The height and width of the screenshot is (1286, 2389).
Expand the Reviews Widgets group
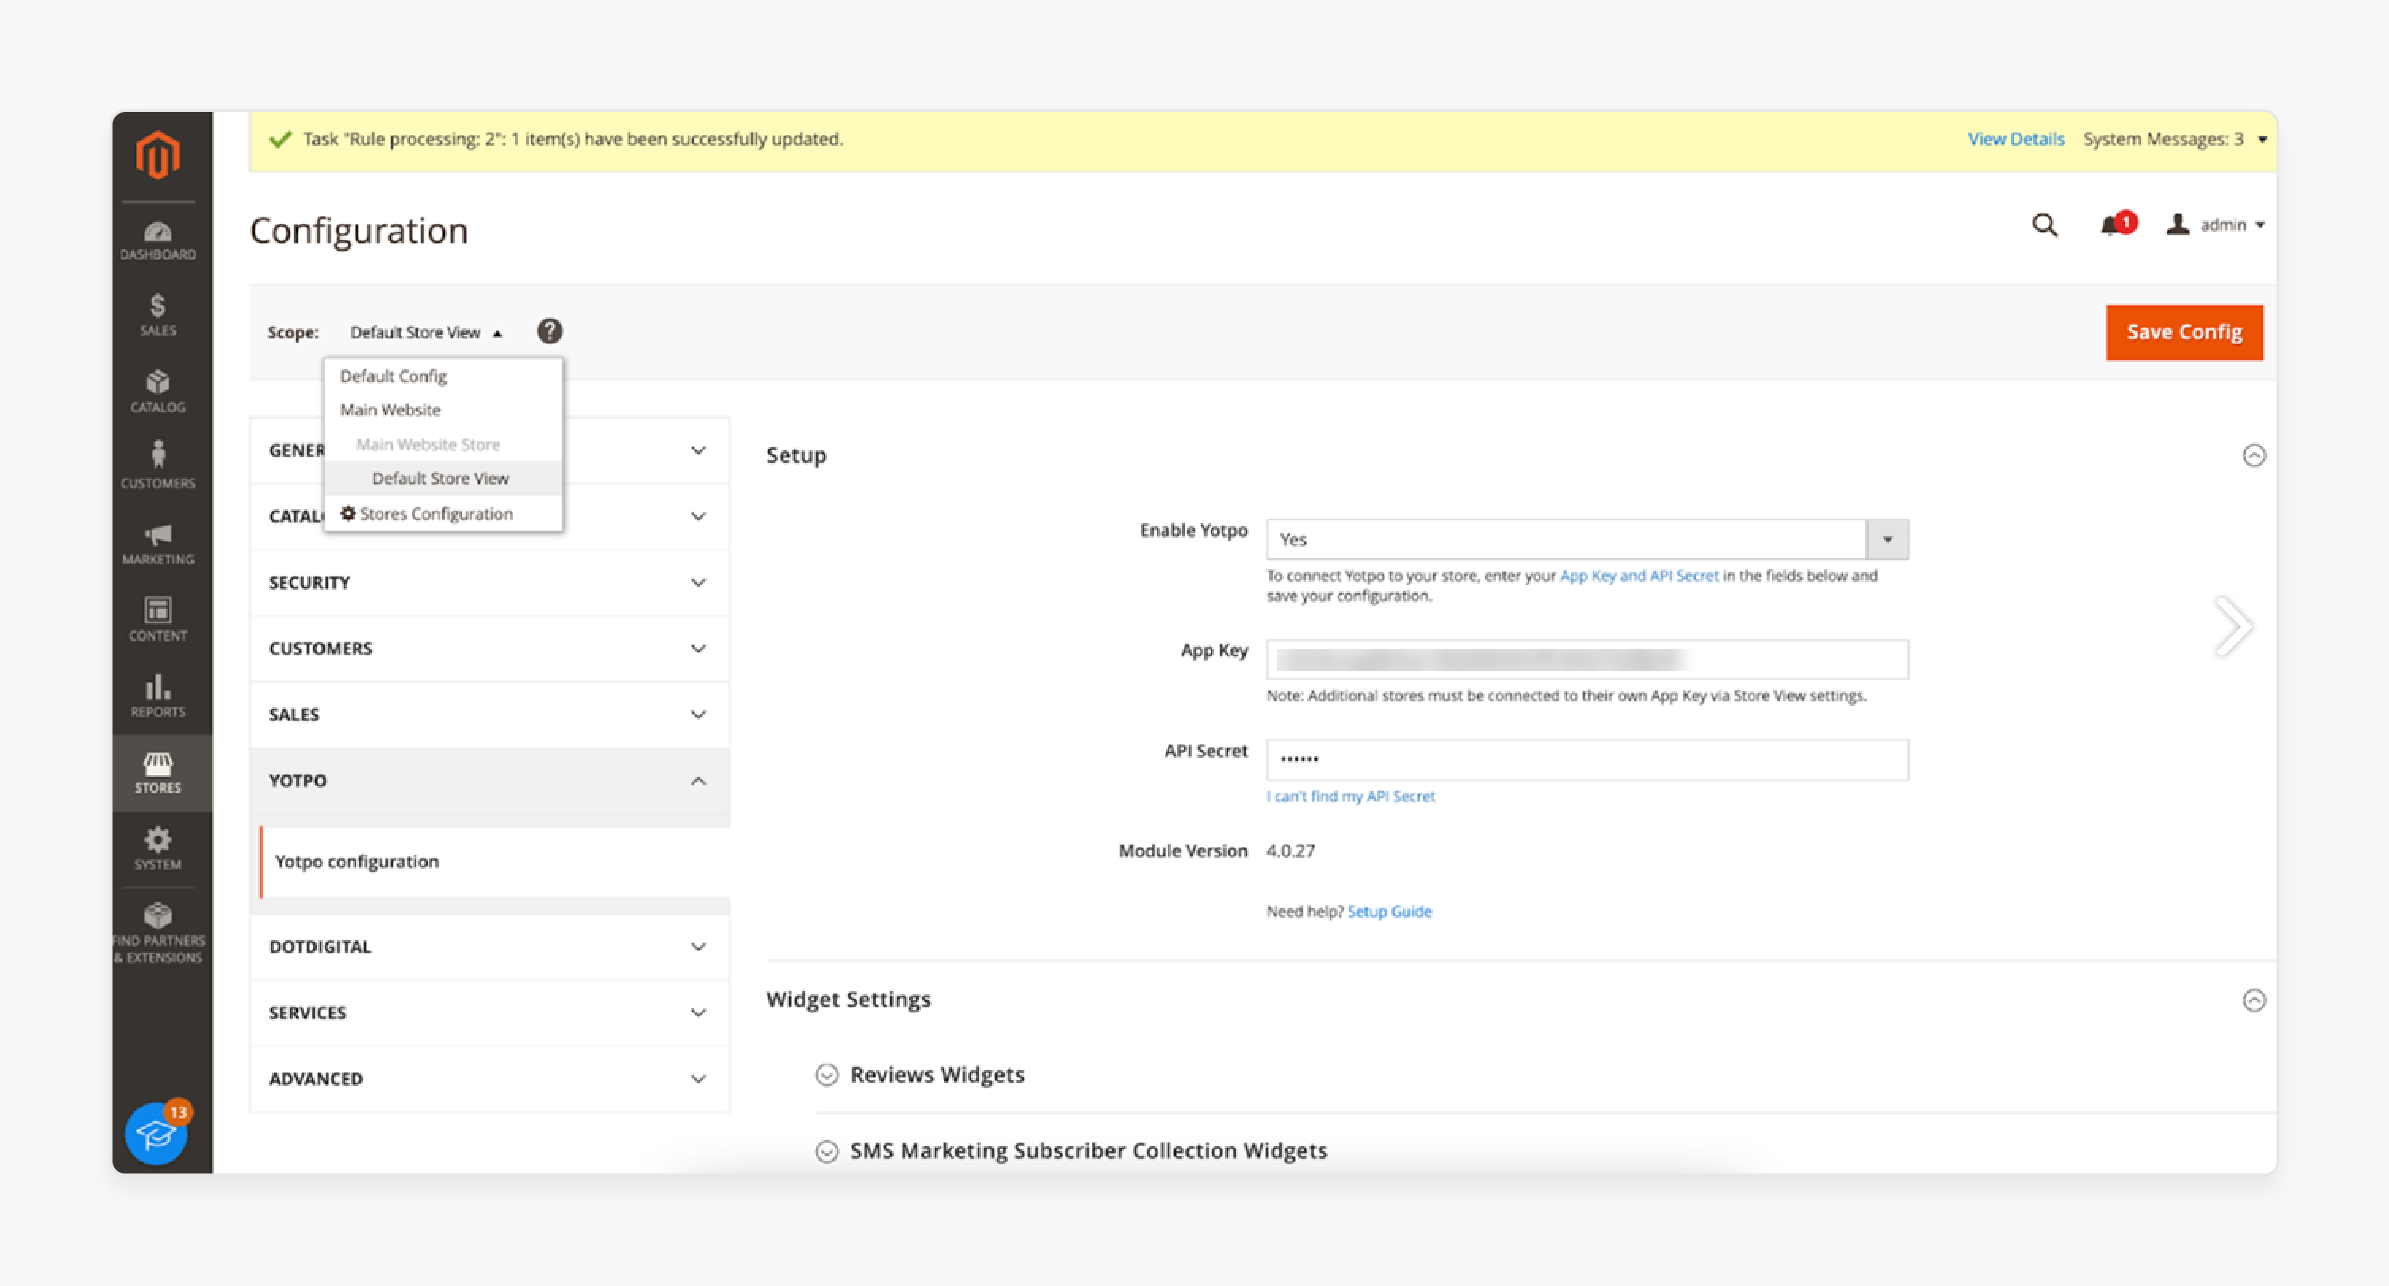click(x=827, y=1075)
